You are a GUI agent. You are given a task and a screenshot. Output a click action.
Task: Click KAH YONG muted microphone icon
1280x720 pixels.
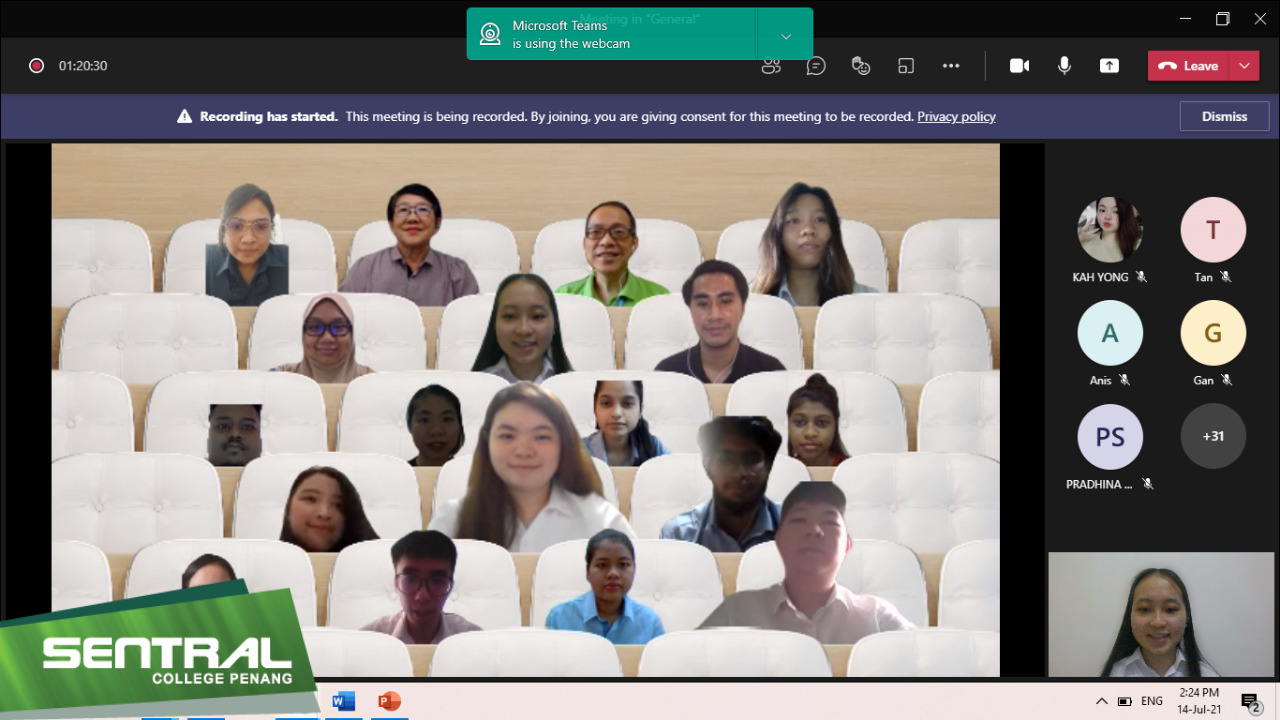coord(1141,277)
